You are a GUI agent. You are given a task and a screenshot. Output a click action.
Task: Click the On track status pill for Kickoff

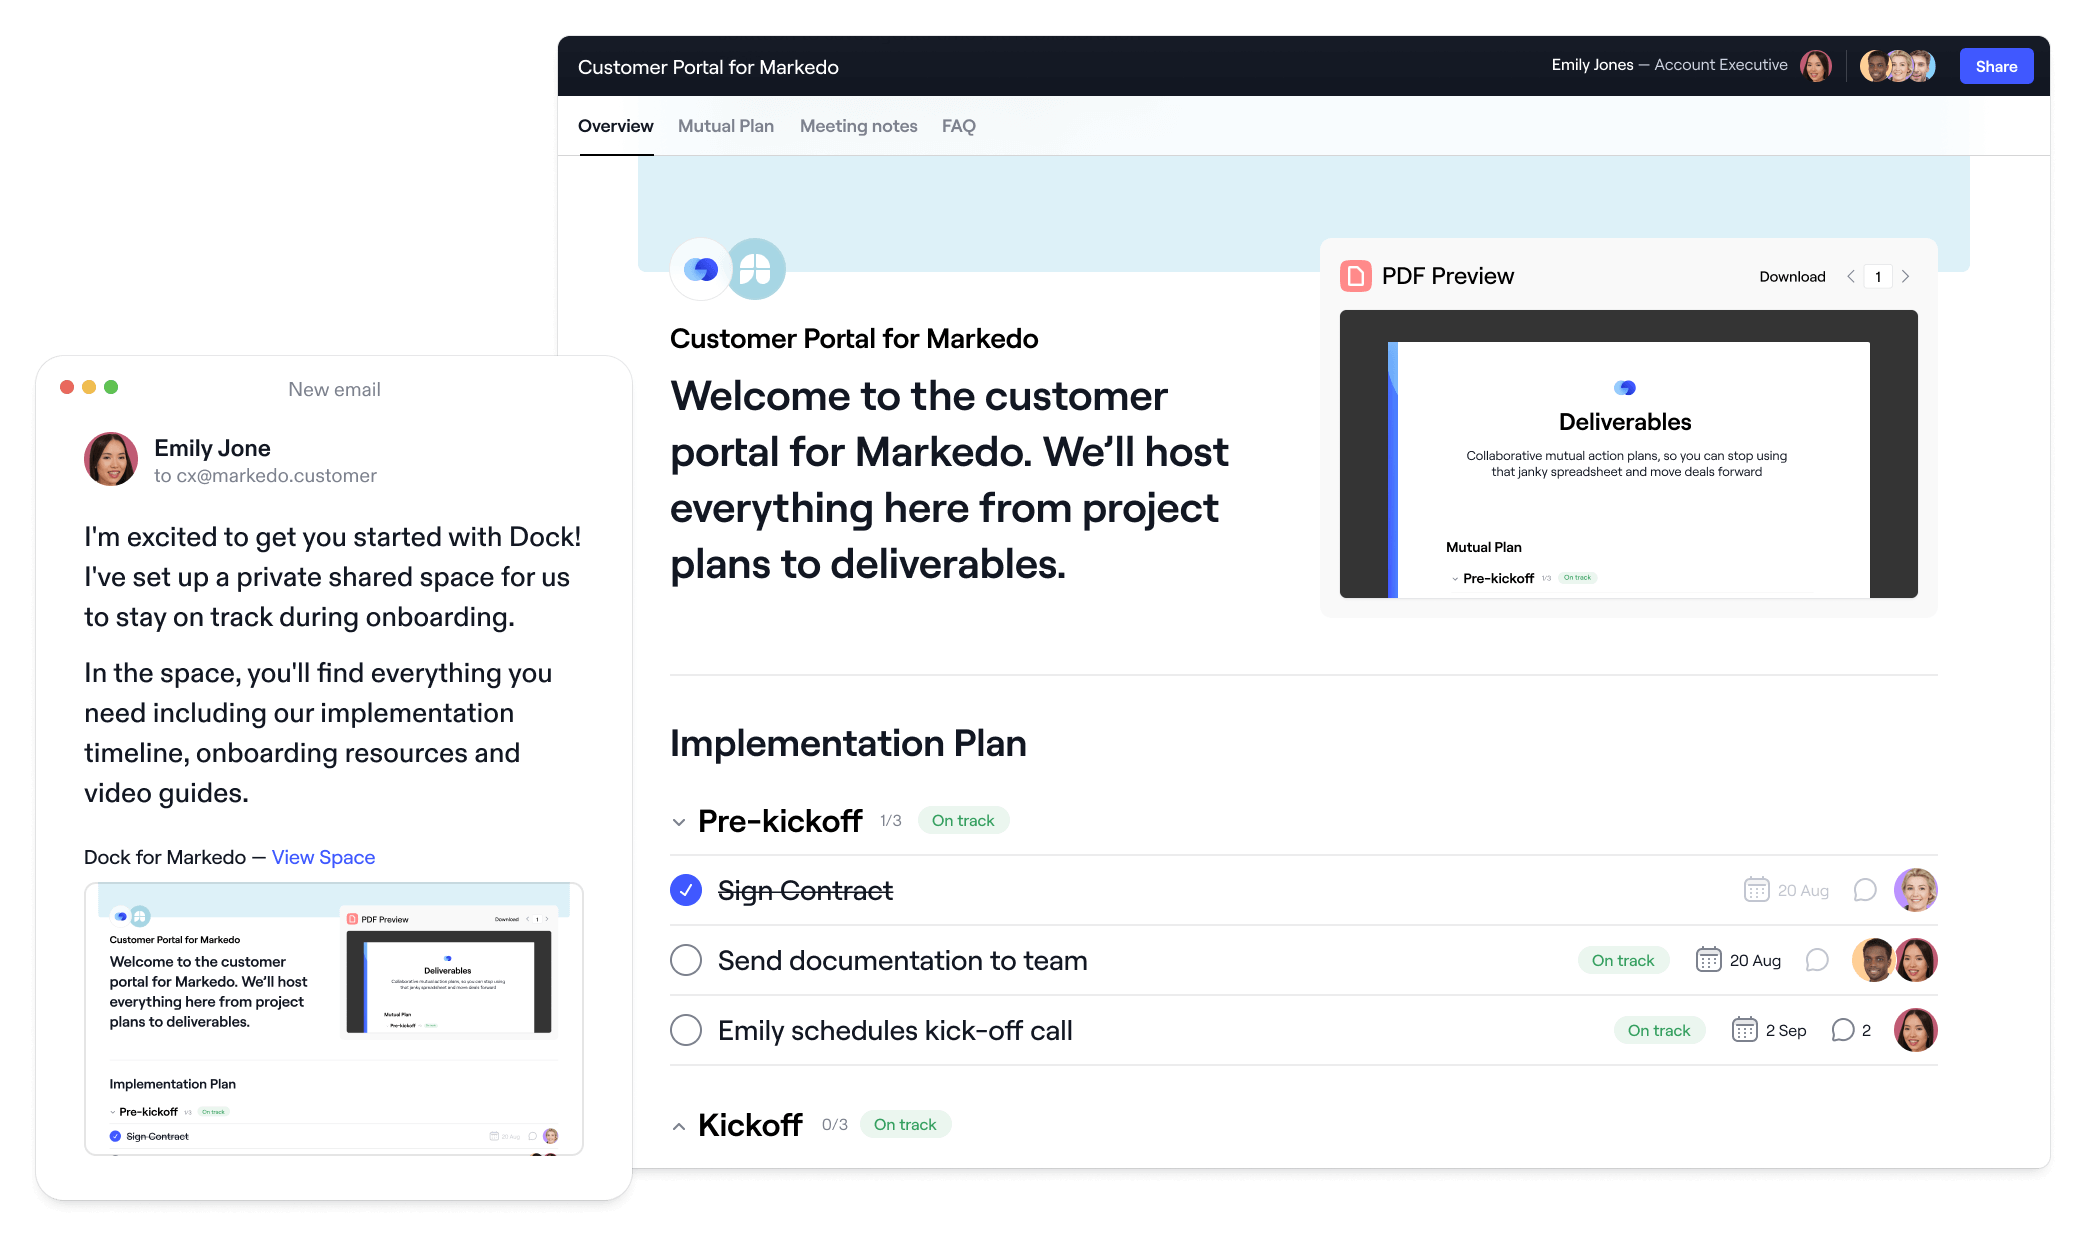(x=904, y=1124)
